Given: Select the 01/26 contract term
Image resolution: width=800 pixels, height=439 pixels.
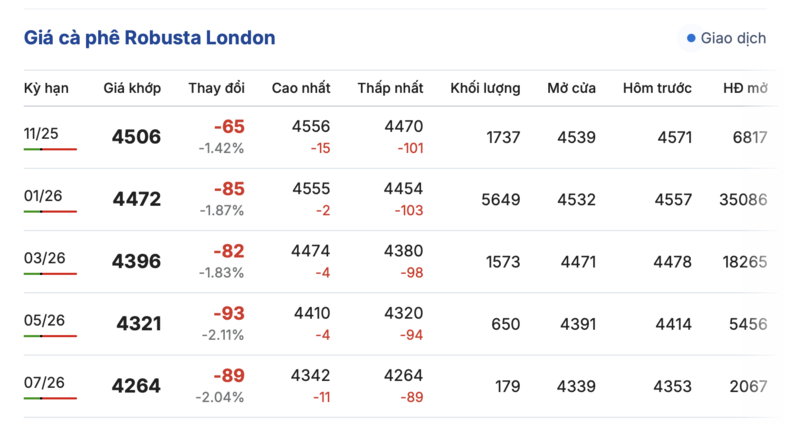Looking at the screenshot, I should [43, 195].
